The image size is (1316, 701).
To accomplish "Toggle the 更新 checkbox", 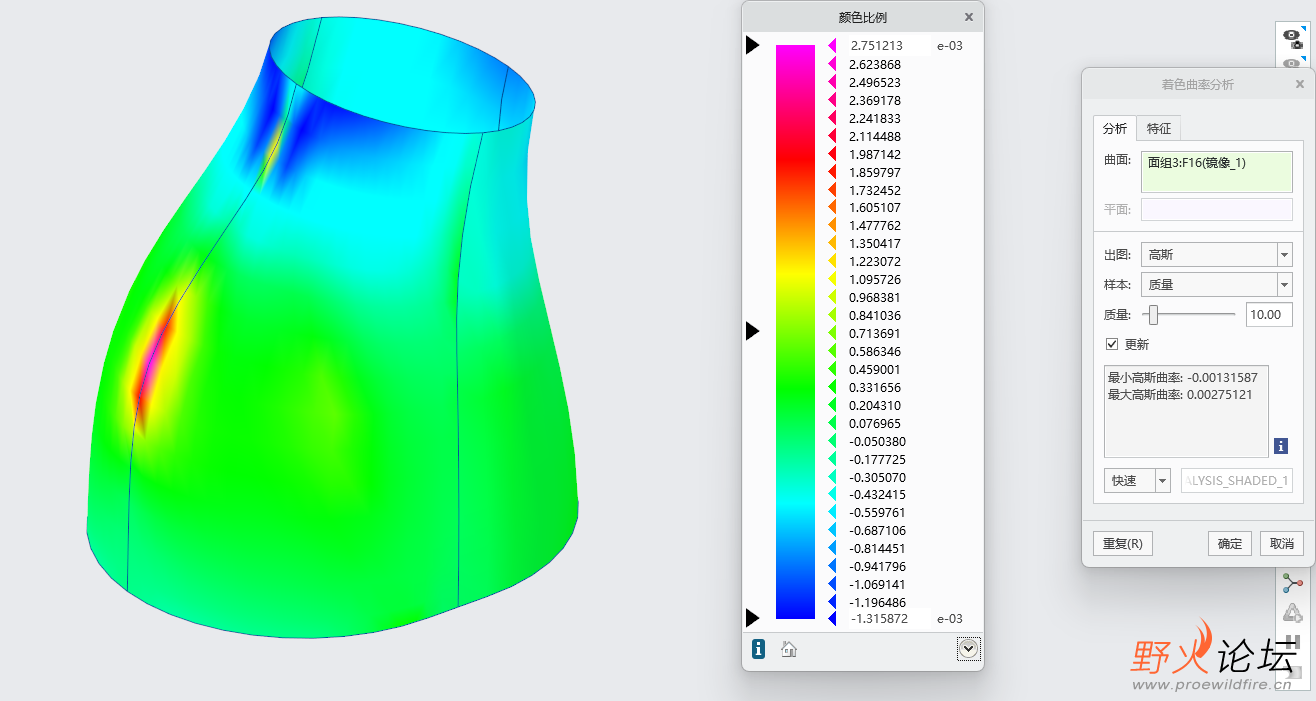I will click(x=1112, y=344).
